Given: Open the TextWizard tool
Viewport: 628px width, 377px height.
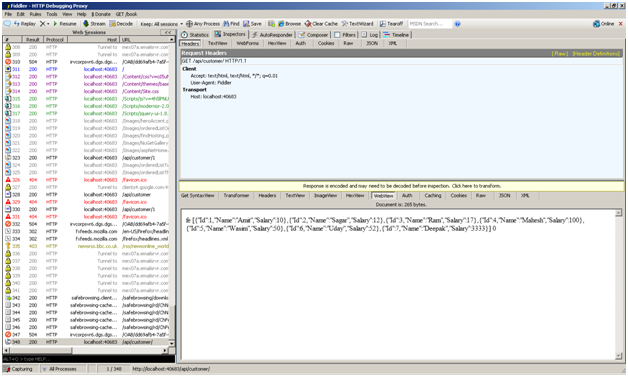Looking at the screenshot, I should (x=357, y=24).
